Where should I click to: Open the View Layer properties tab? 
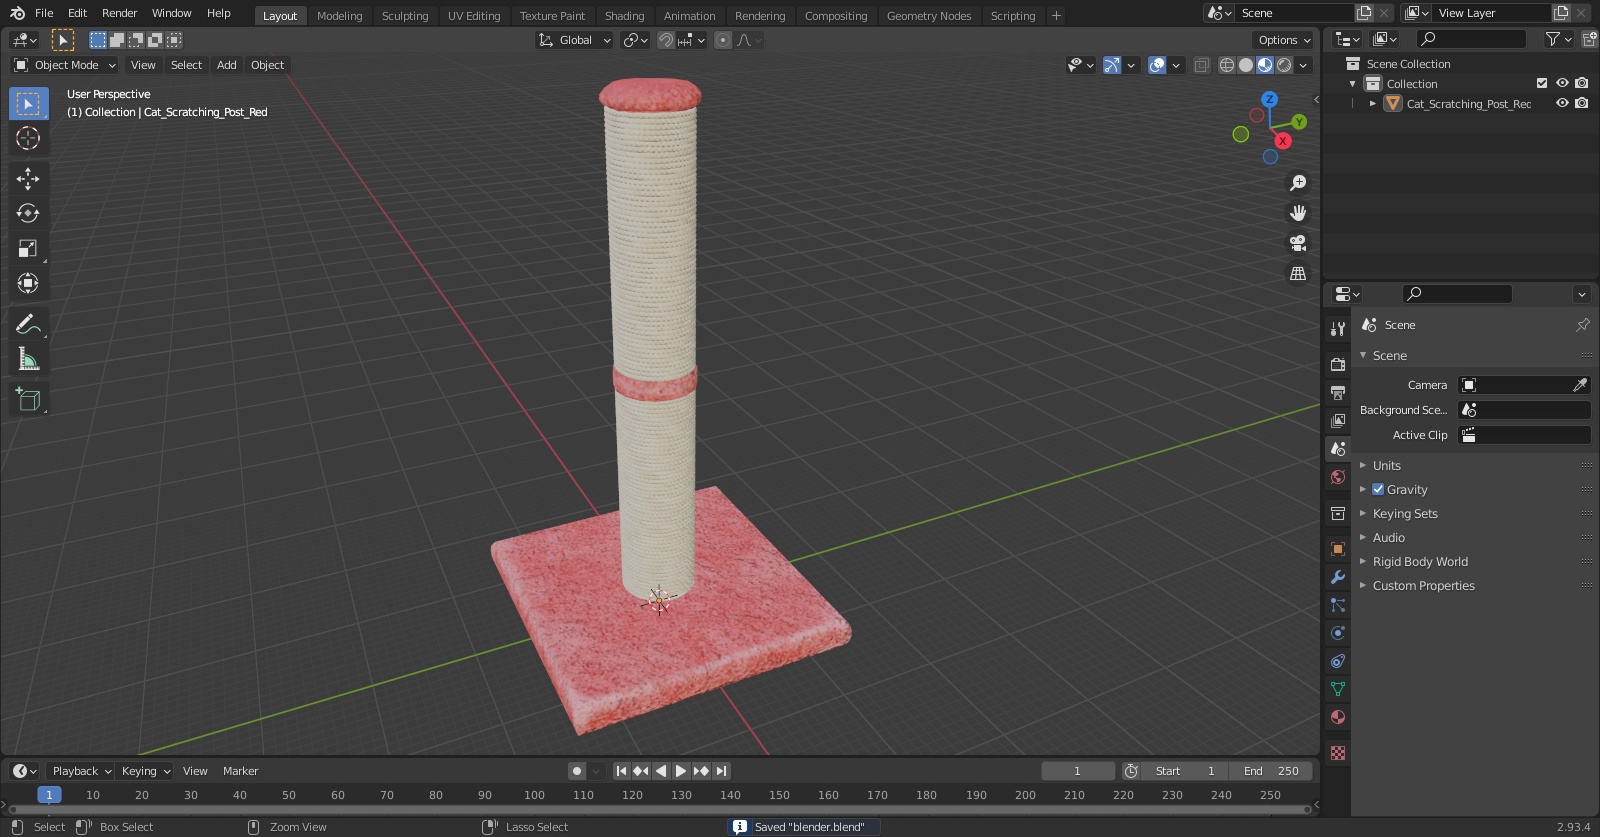coord(1338,420)
